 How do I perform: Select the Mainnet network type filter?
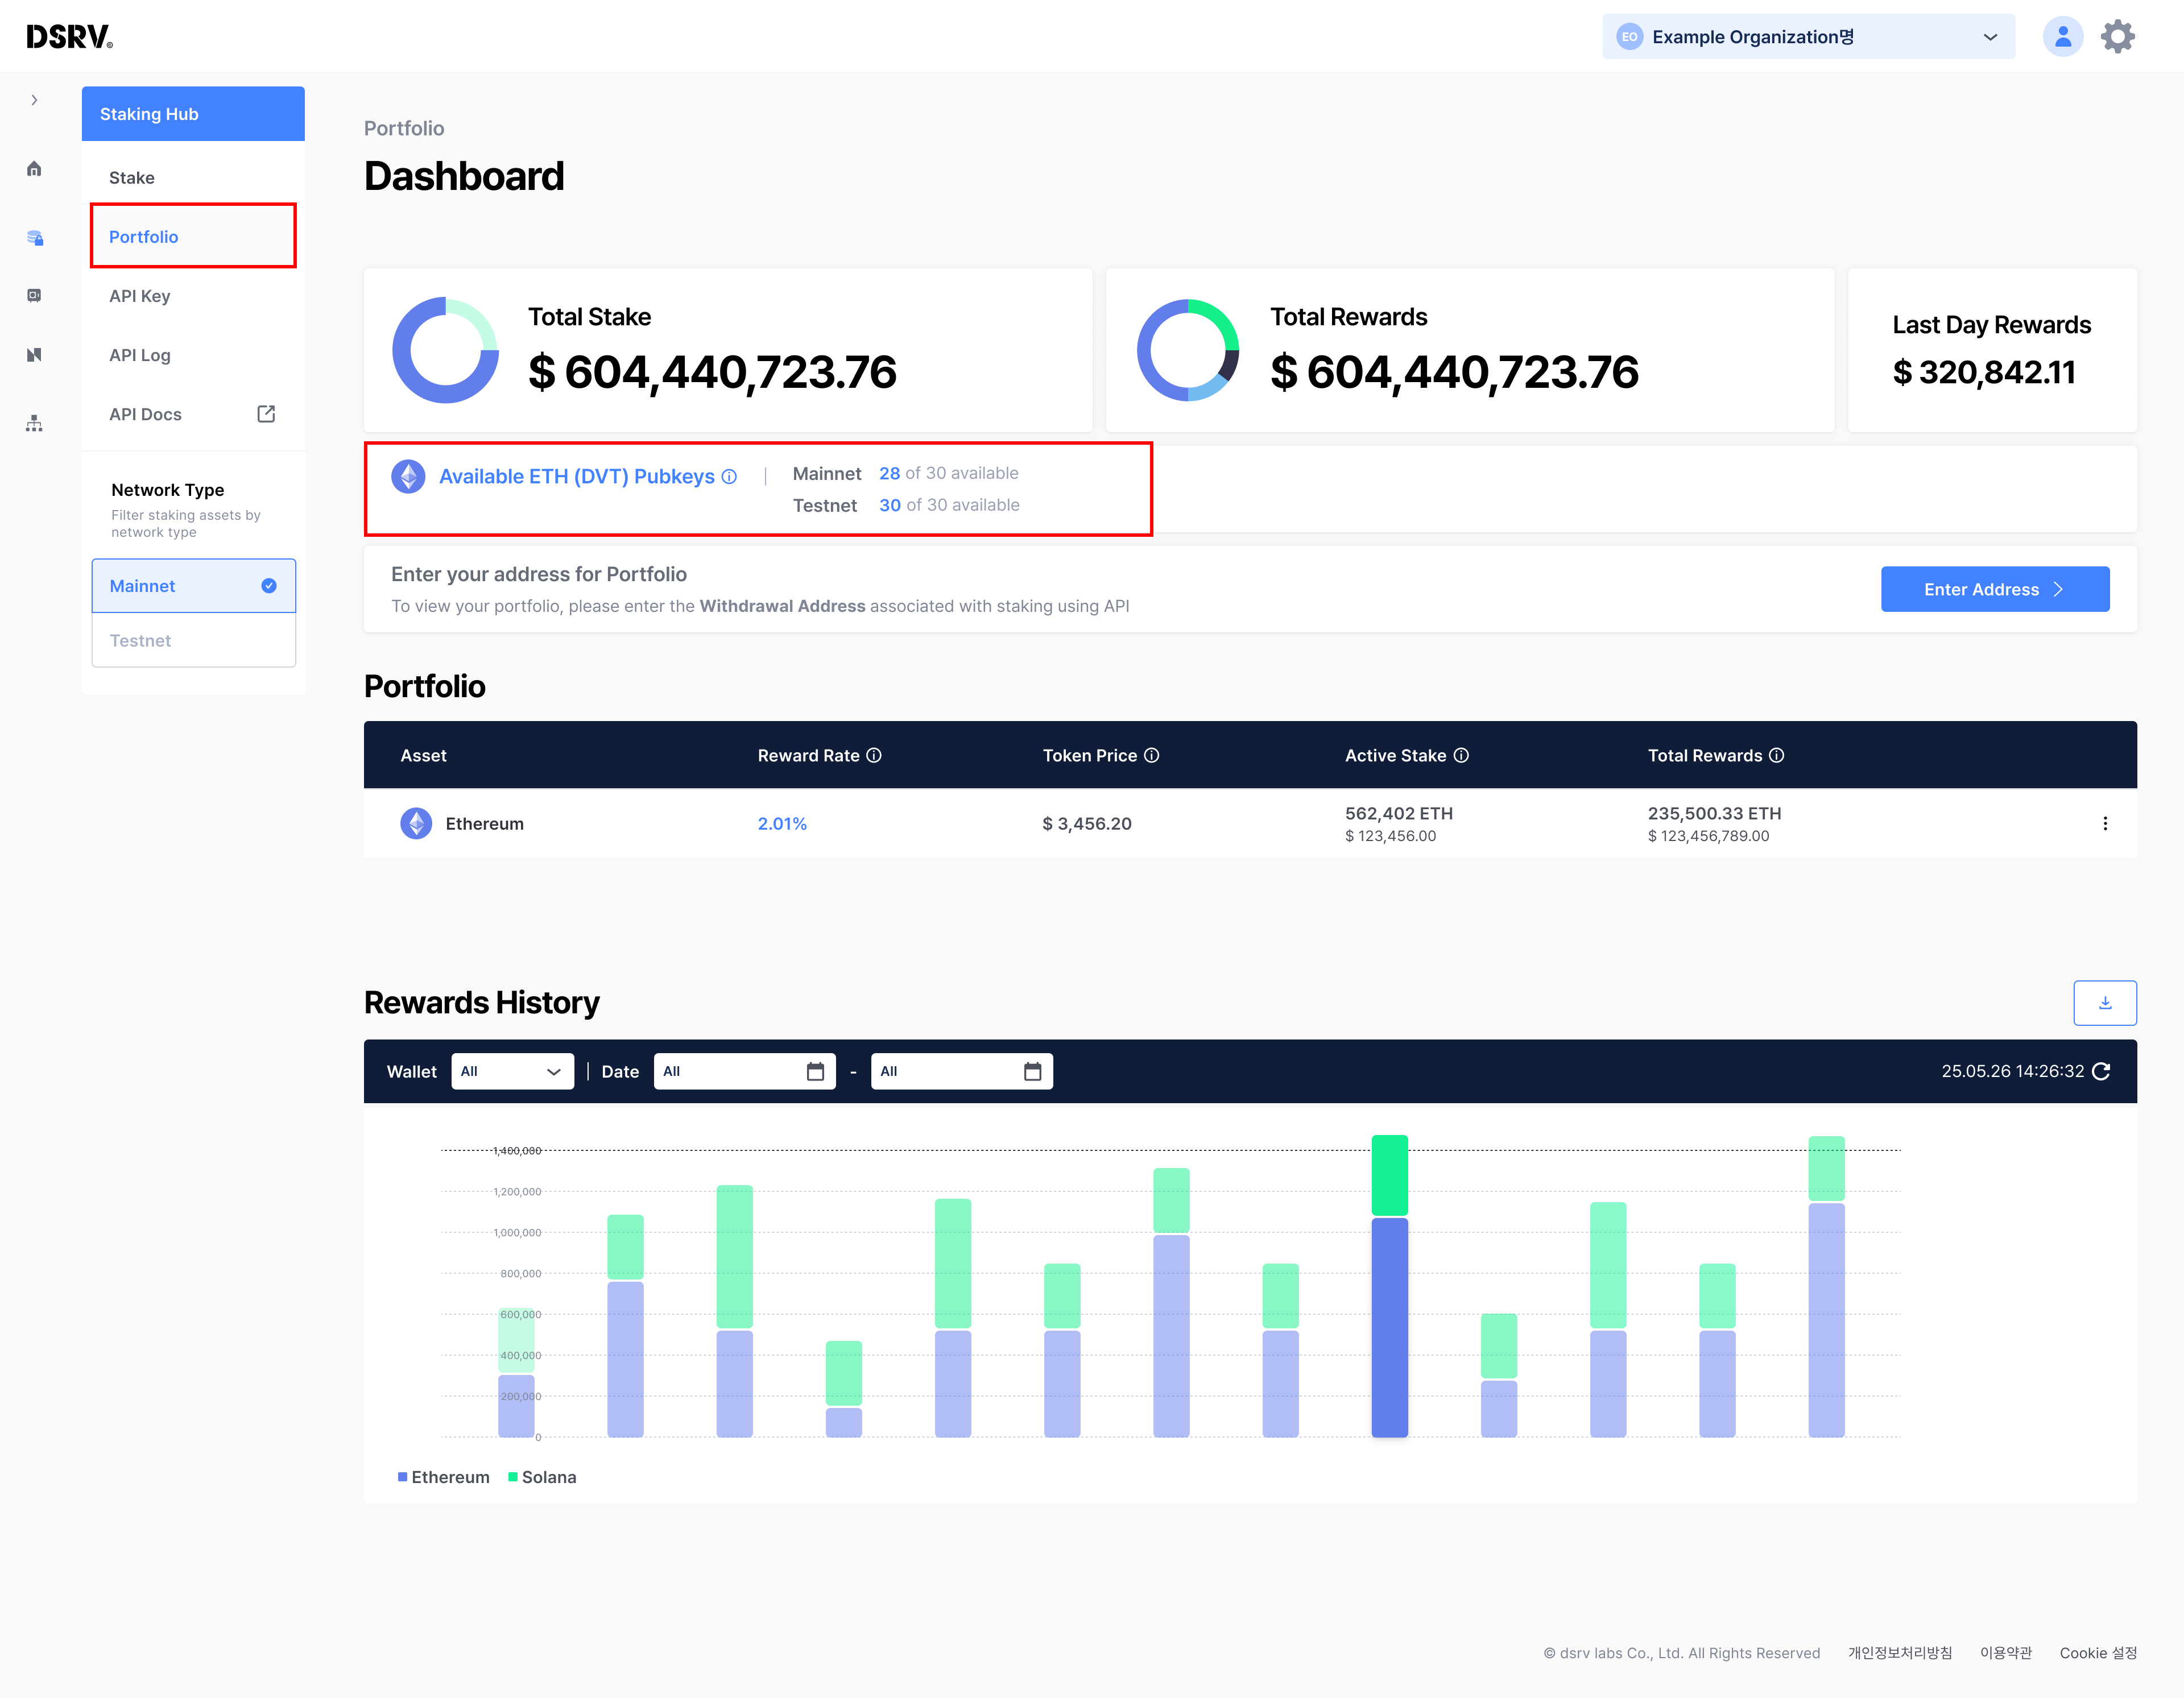coord(193,586)
